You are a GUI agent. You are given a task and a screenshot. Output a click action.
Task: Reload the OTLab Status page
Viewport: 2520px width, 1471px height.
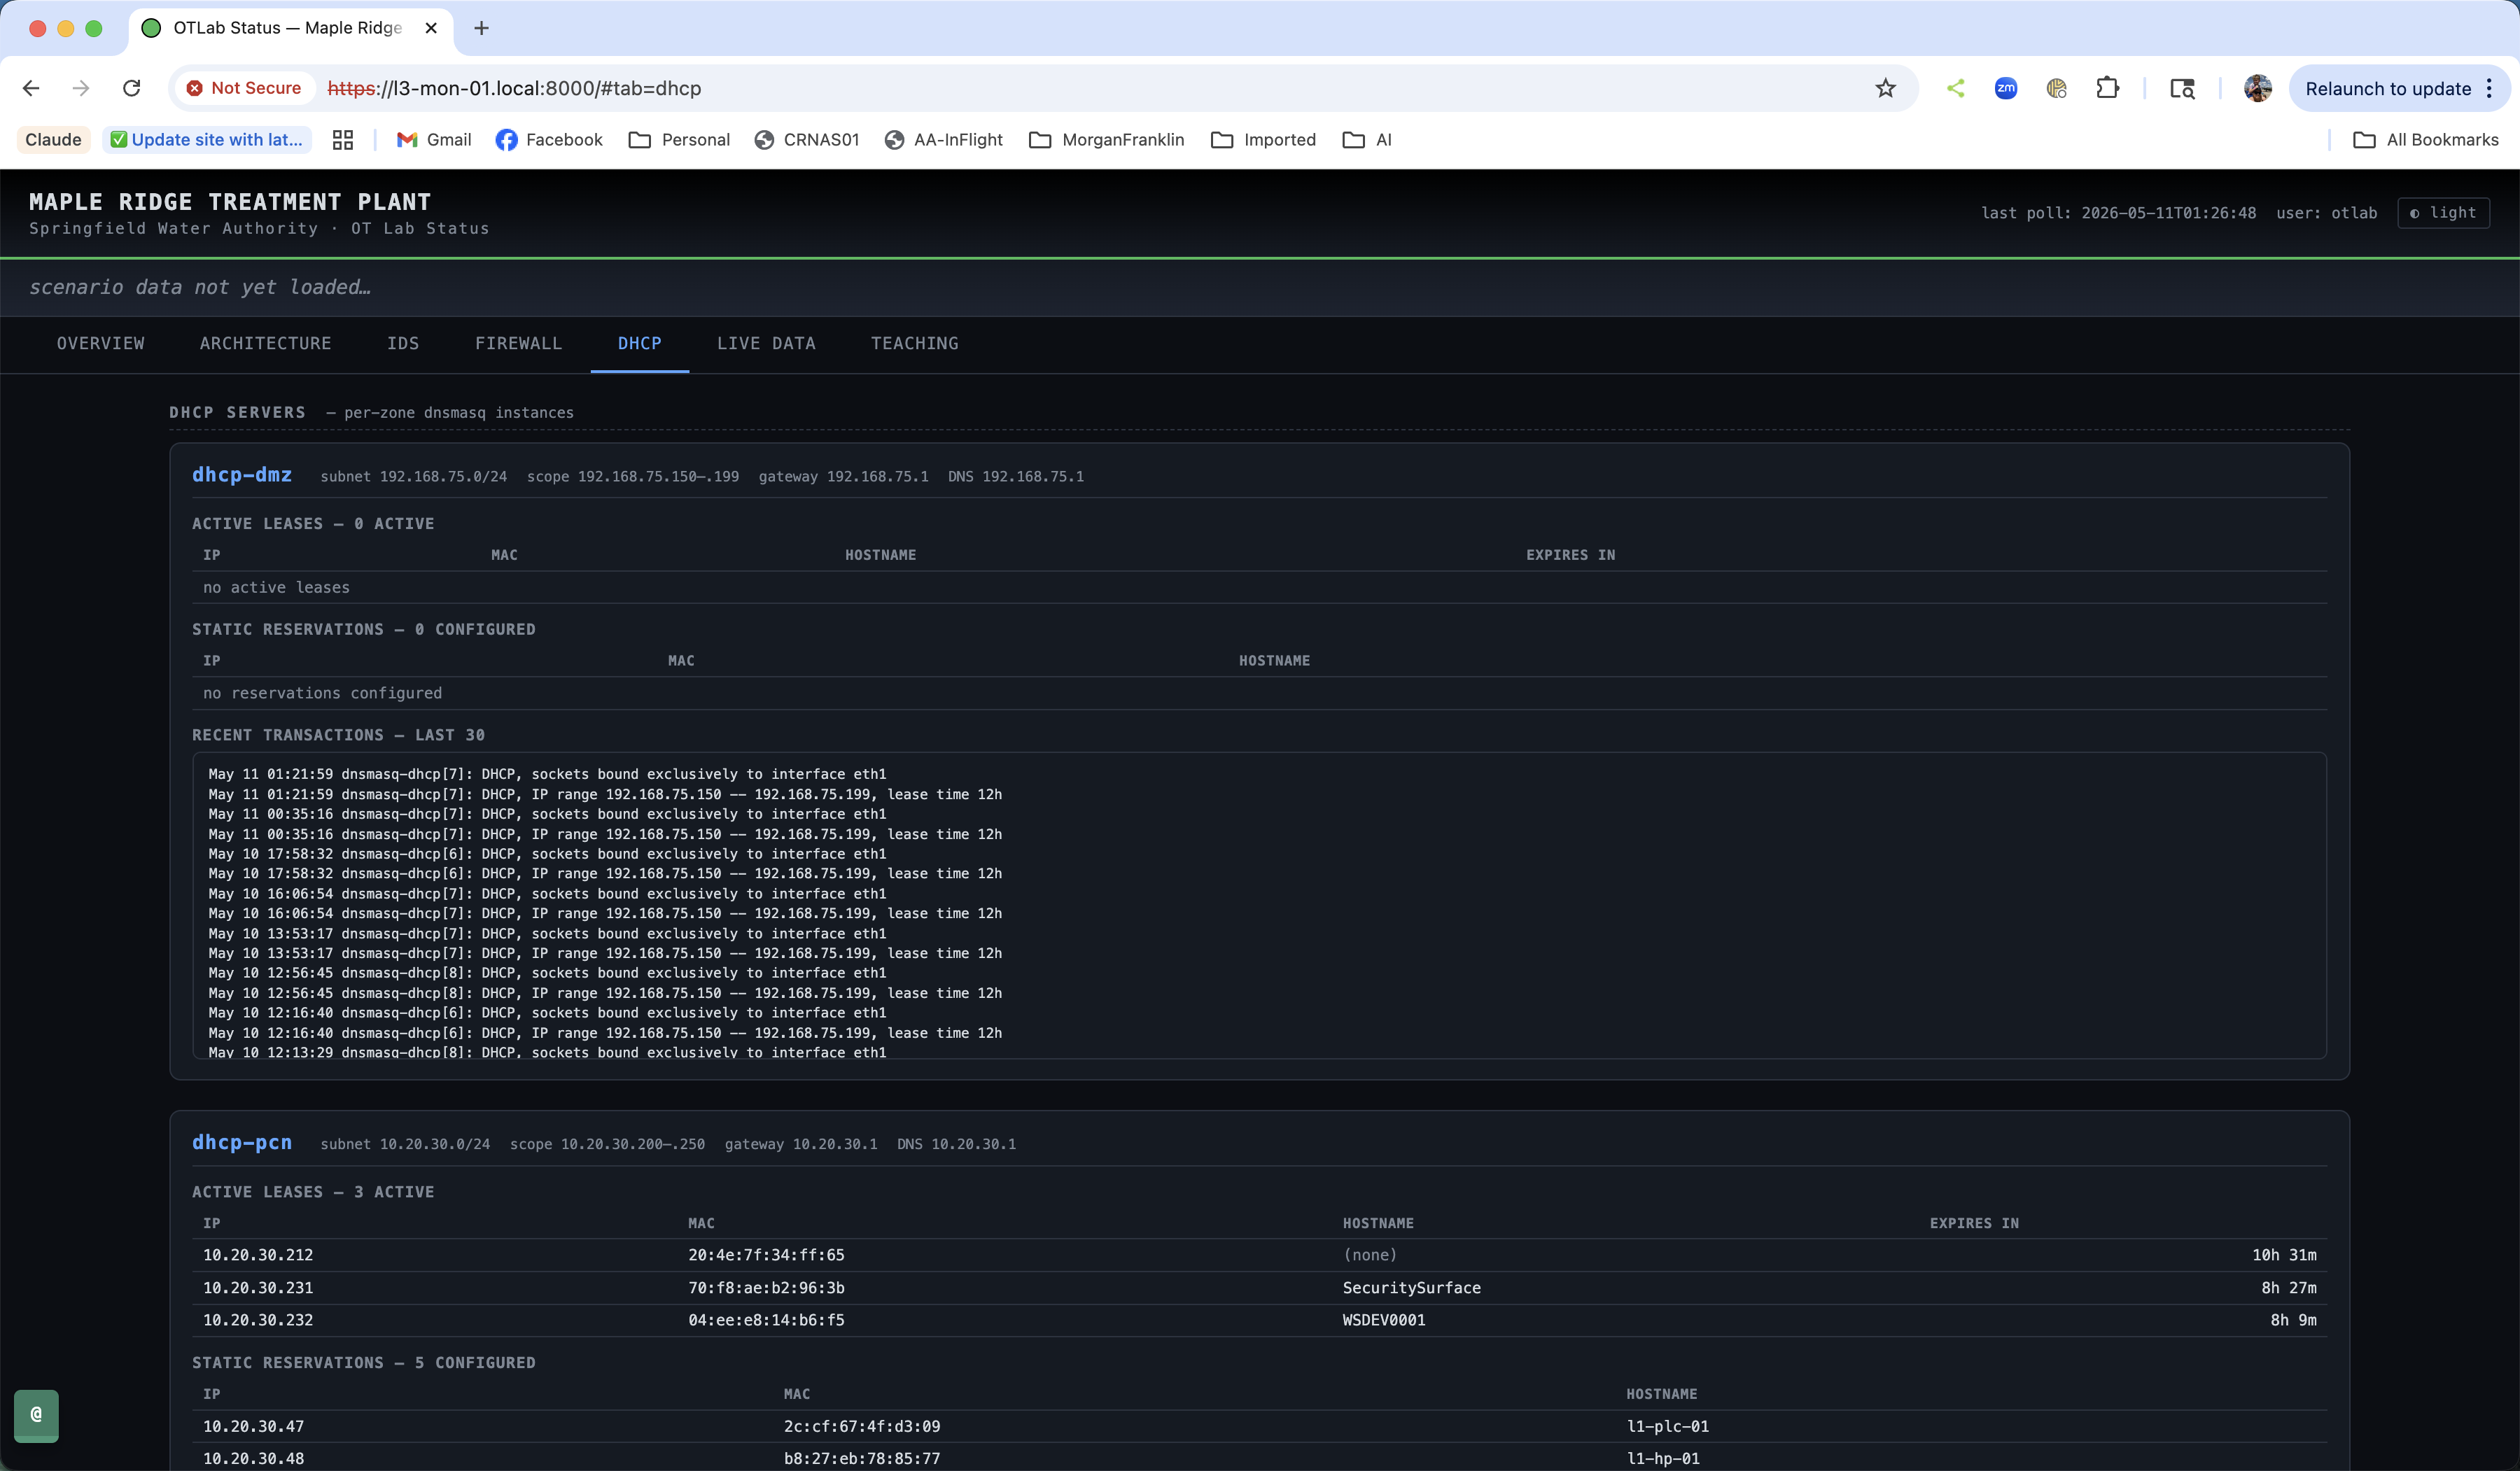pyautogui.click(x=131, y=88)
